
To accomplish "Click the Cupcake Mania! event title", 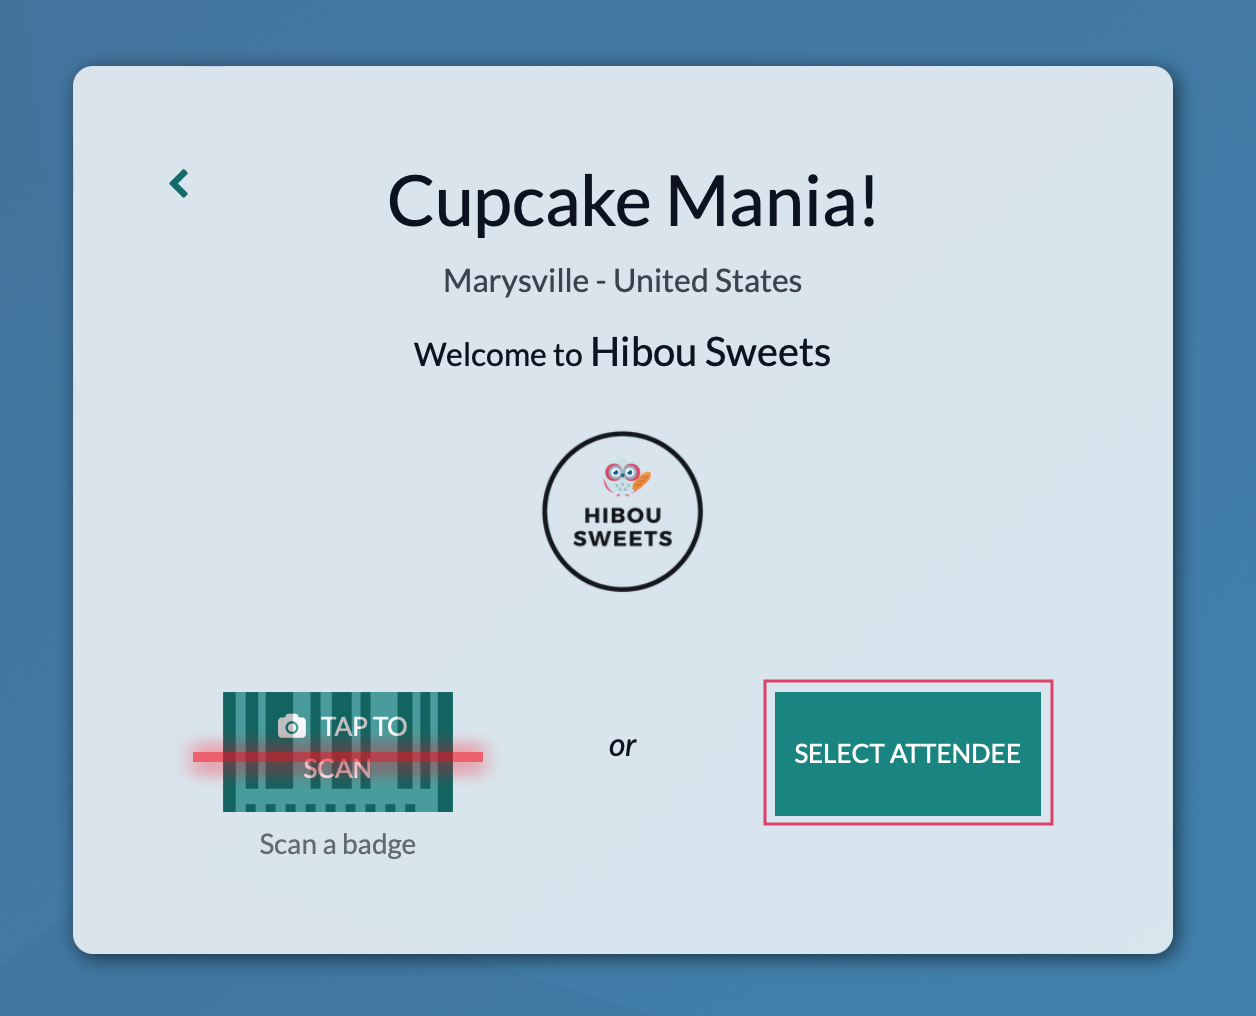I will tap(632, 201).
